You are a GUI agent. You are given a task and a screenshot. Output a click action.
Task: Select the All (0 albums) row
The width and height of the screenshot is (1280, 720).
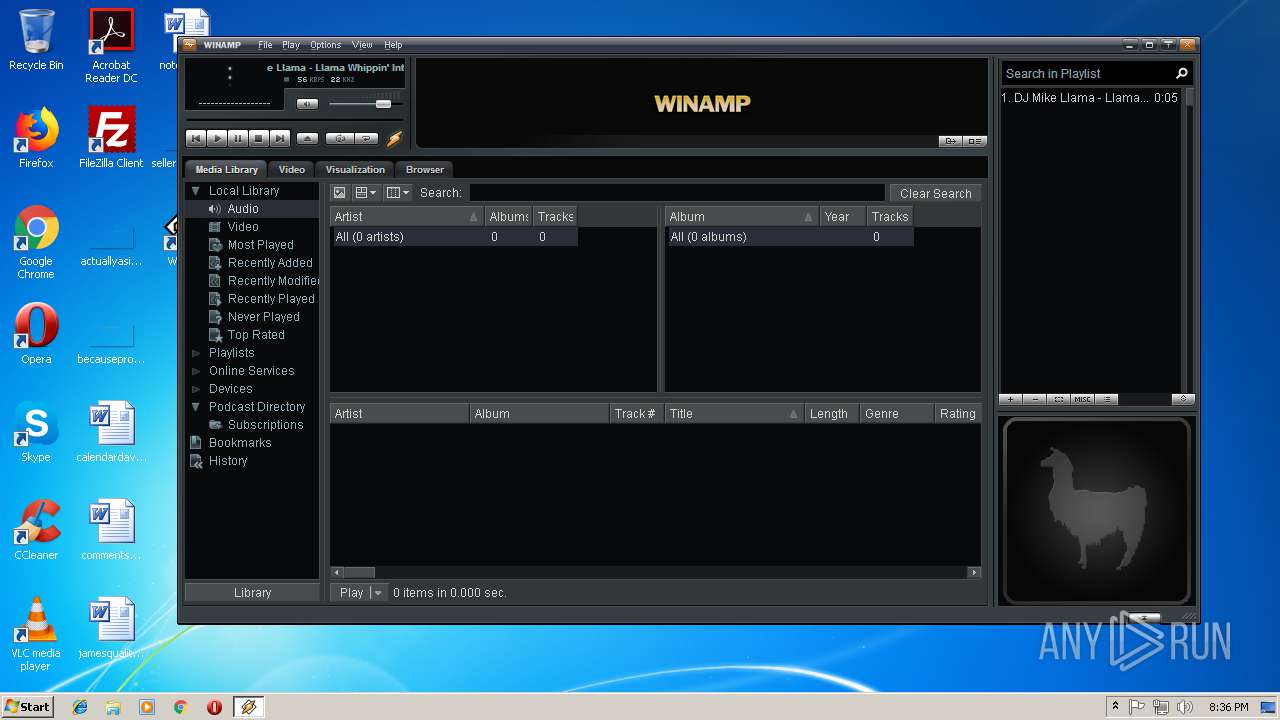tap(790, 237)
